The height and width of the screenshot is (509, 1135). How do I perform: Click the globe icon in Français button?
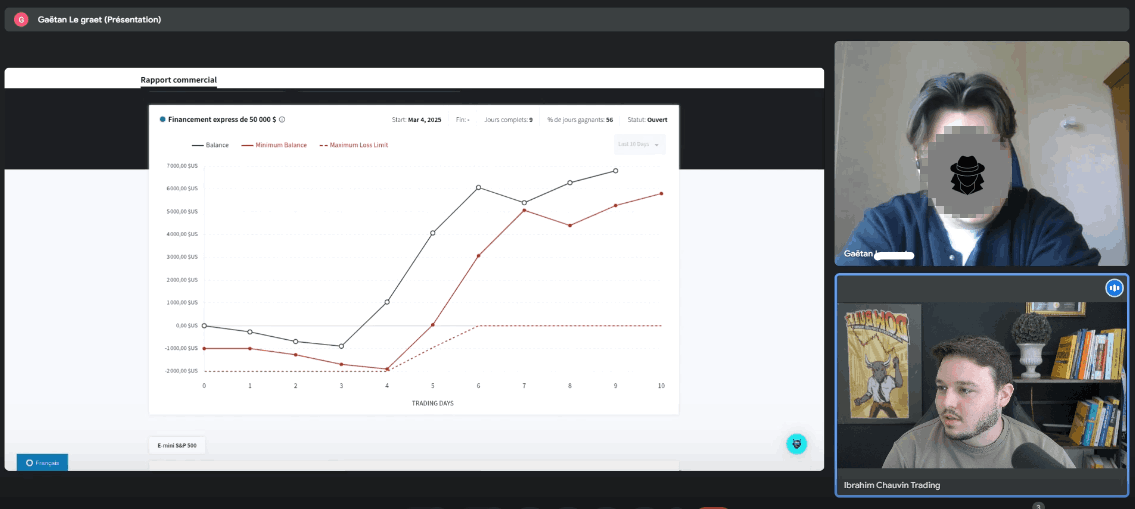pyautogui.click(x=29, y=462)
